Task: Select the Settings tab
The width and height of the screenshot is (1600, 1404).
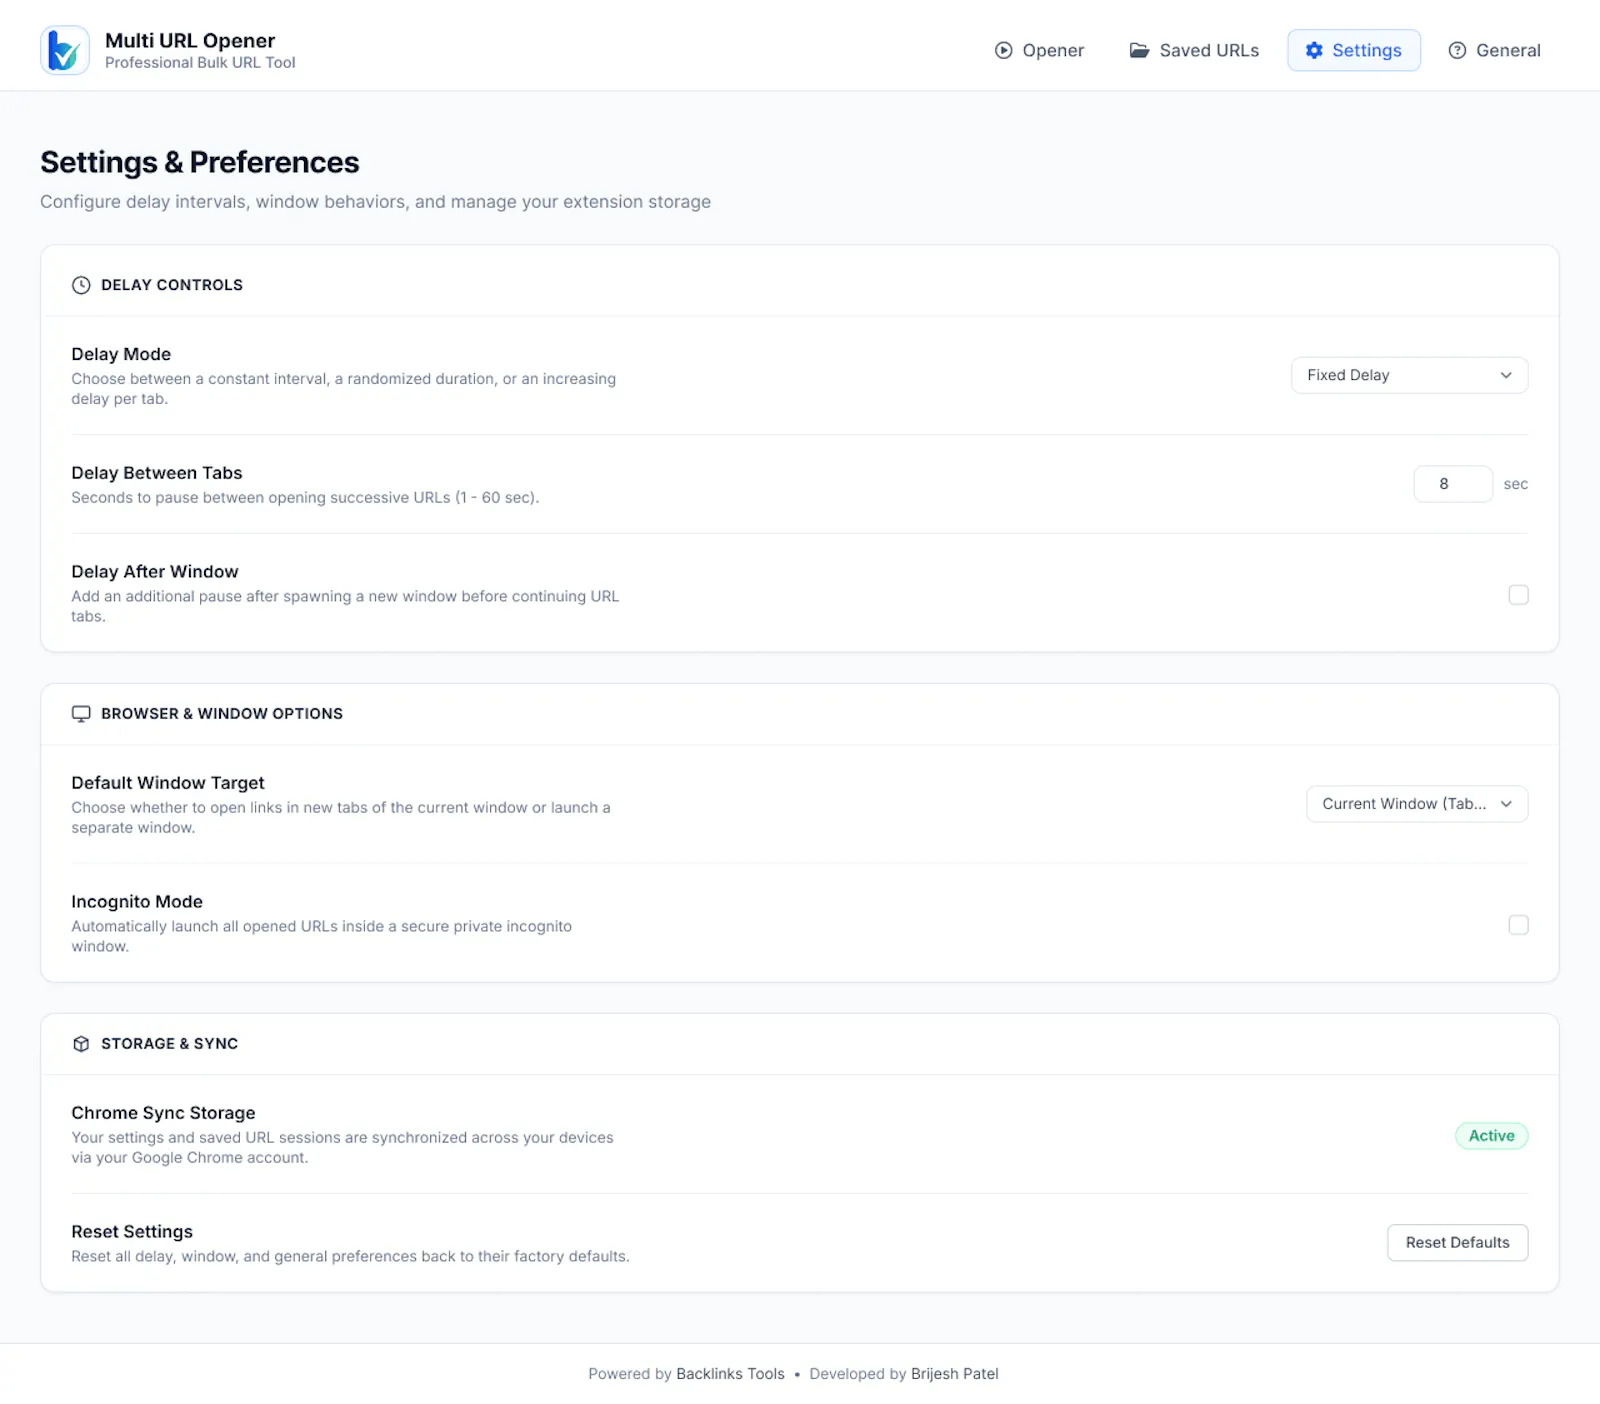Action: click(x=1353, y=50)
